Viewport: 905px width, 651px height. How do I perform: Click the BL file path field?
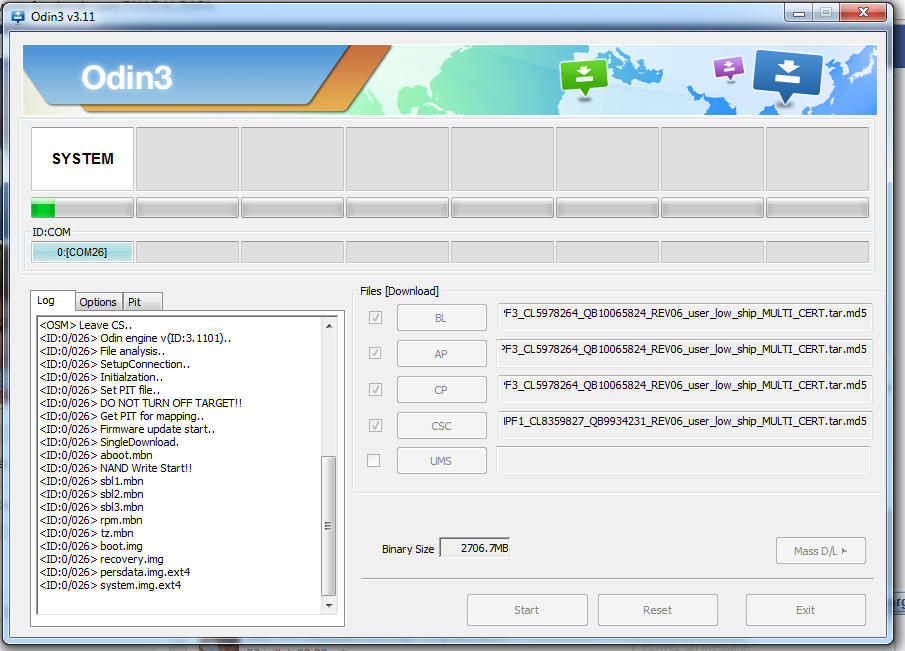[685, 317]
